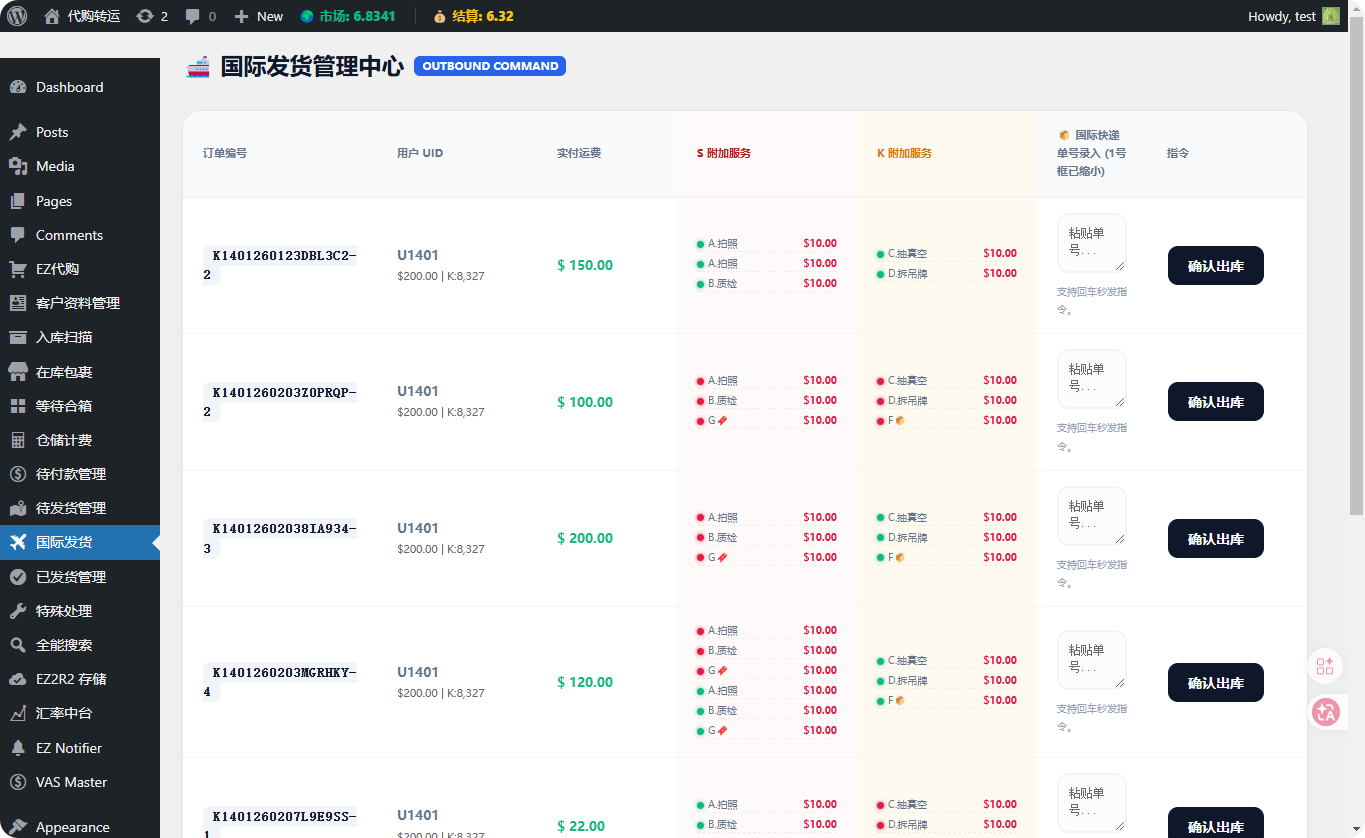Click the 入库扫描 sidebar icon

click(x=18, y=337)
